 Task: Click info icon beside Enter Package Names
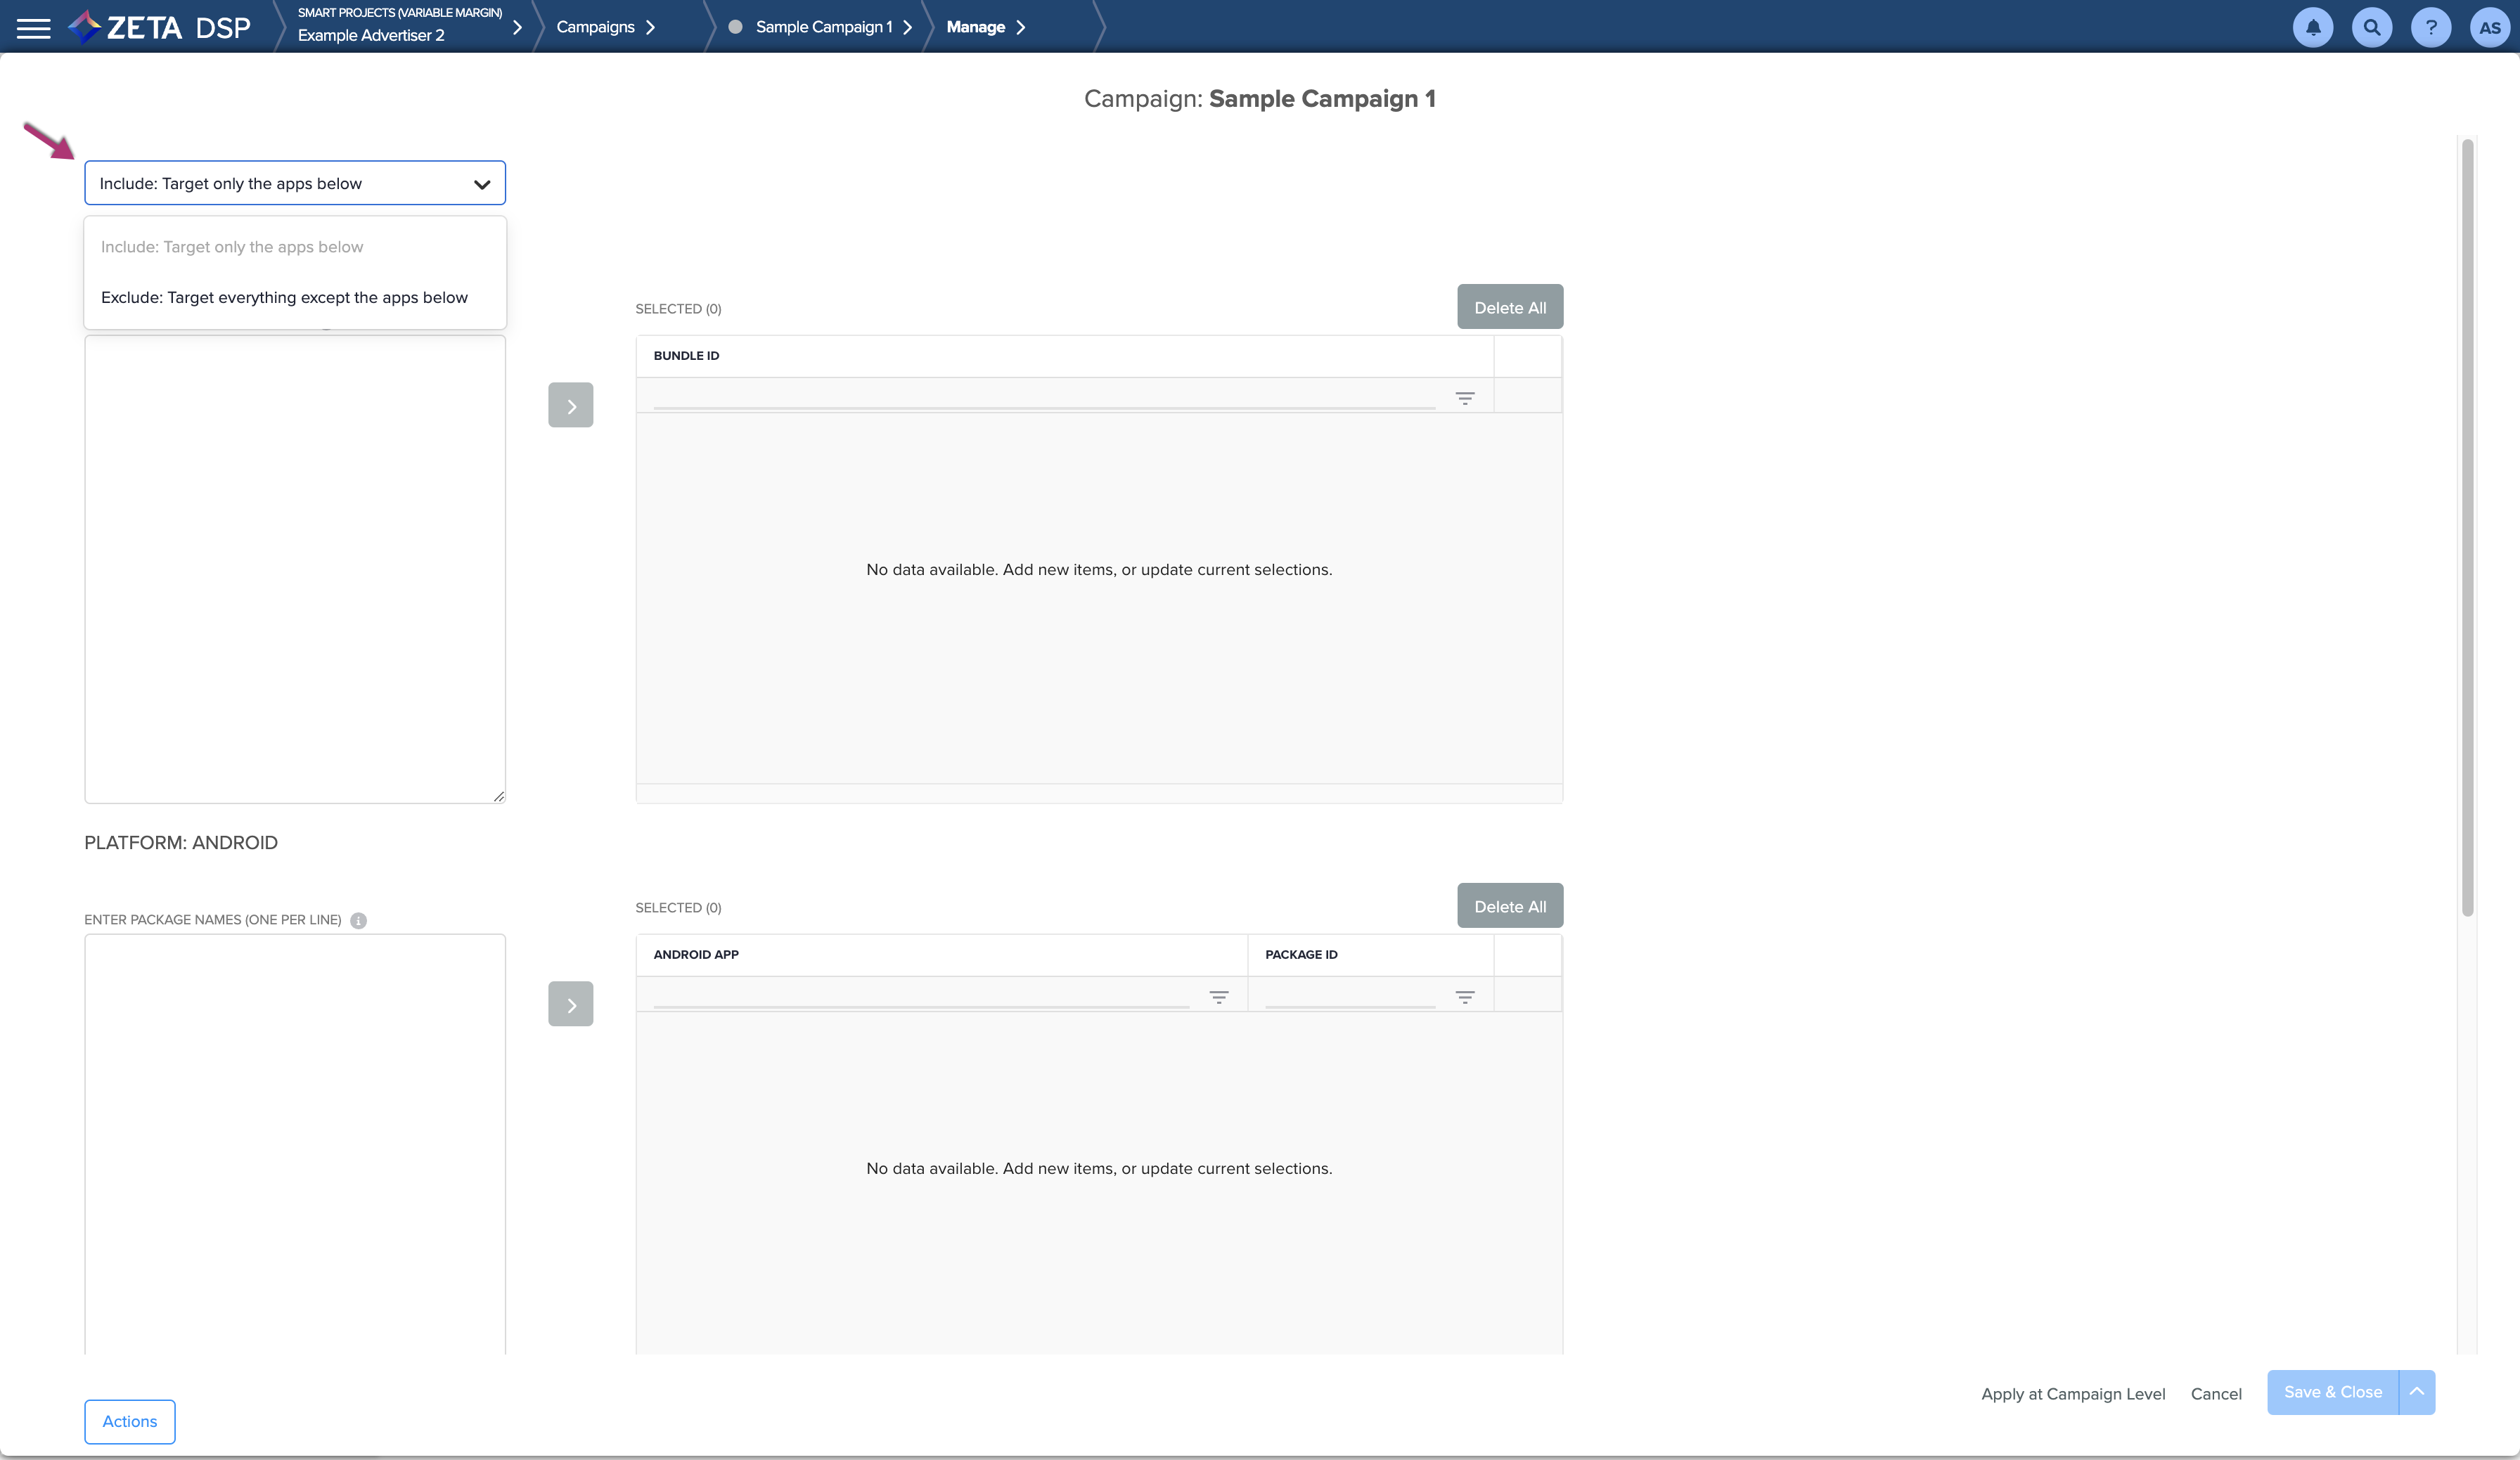tap(358, 921)
